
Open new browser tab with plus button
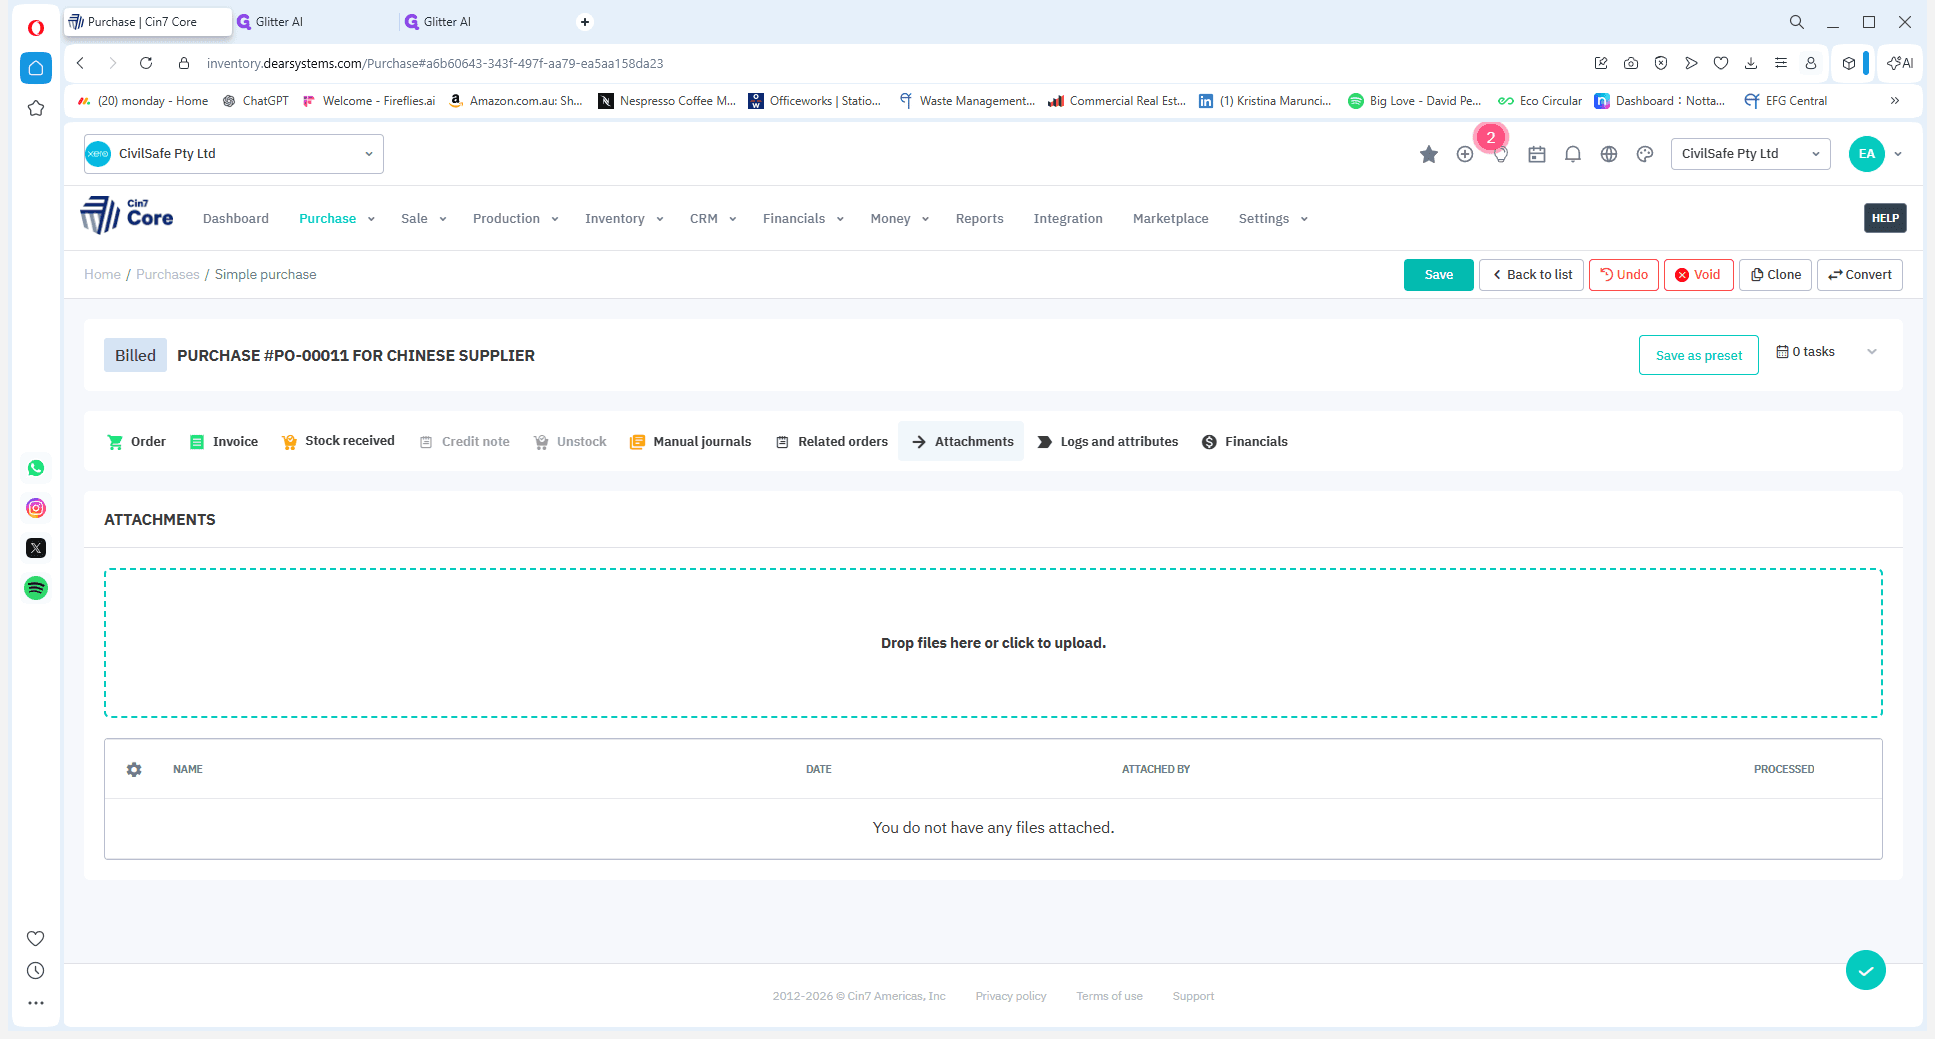(x=585, y=22)
